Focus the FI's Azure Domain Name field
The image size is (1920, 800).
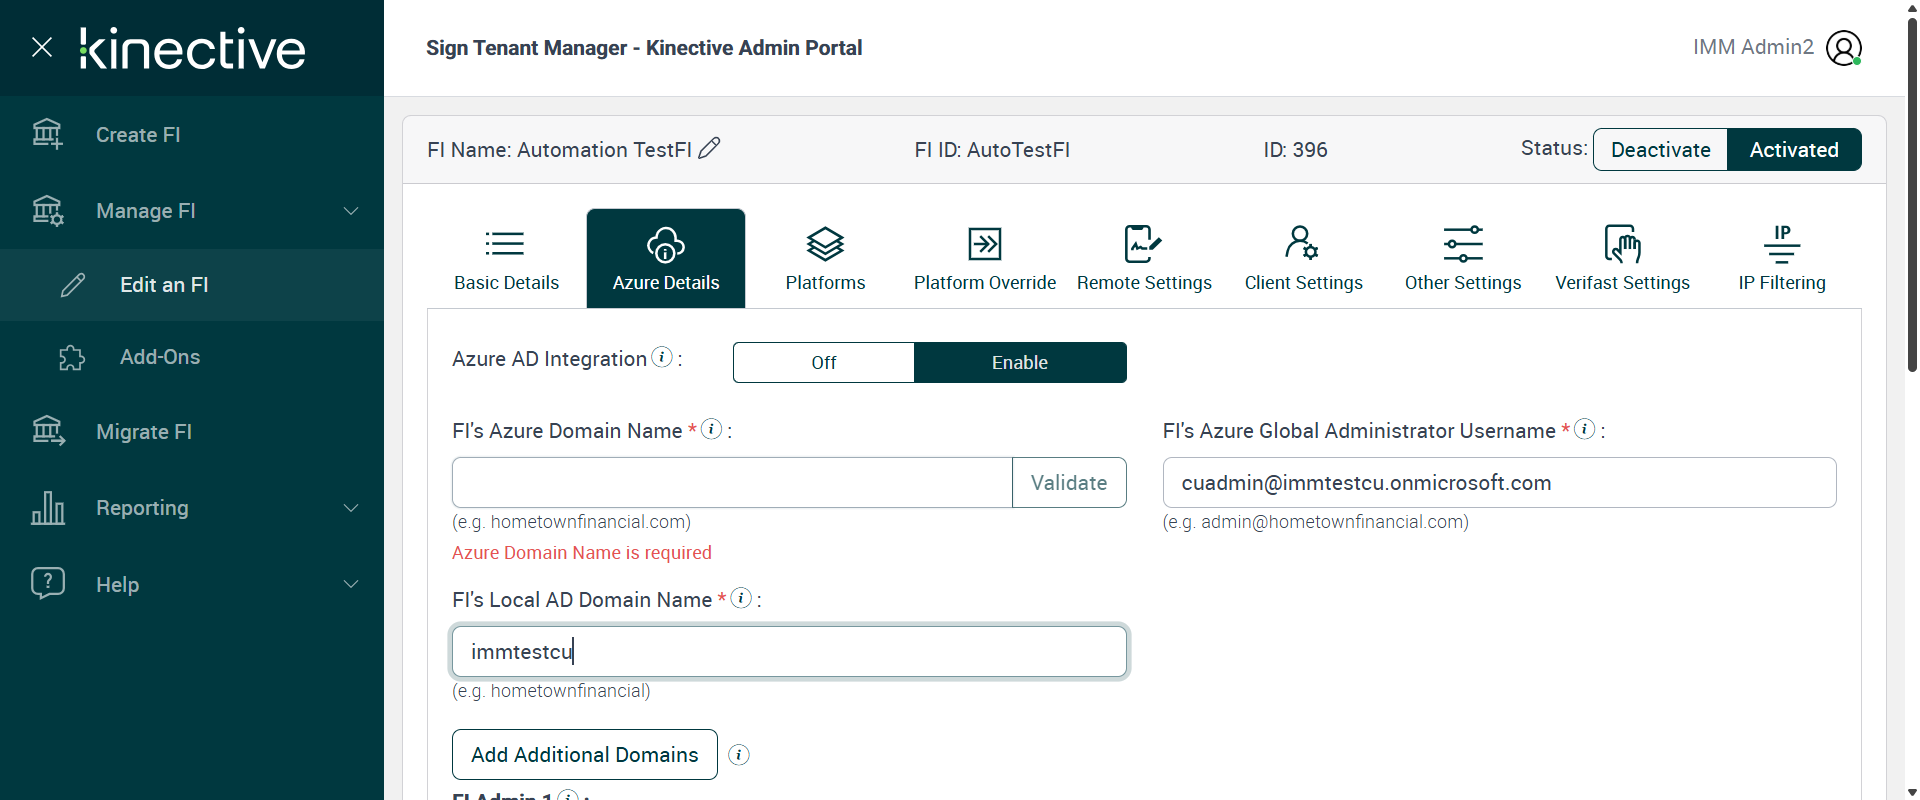[732, 483]
